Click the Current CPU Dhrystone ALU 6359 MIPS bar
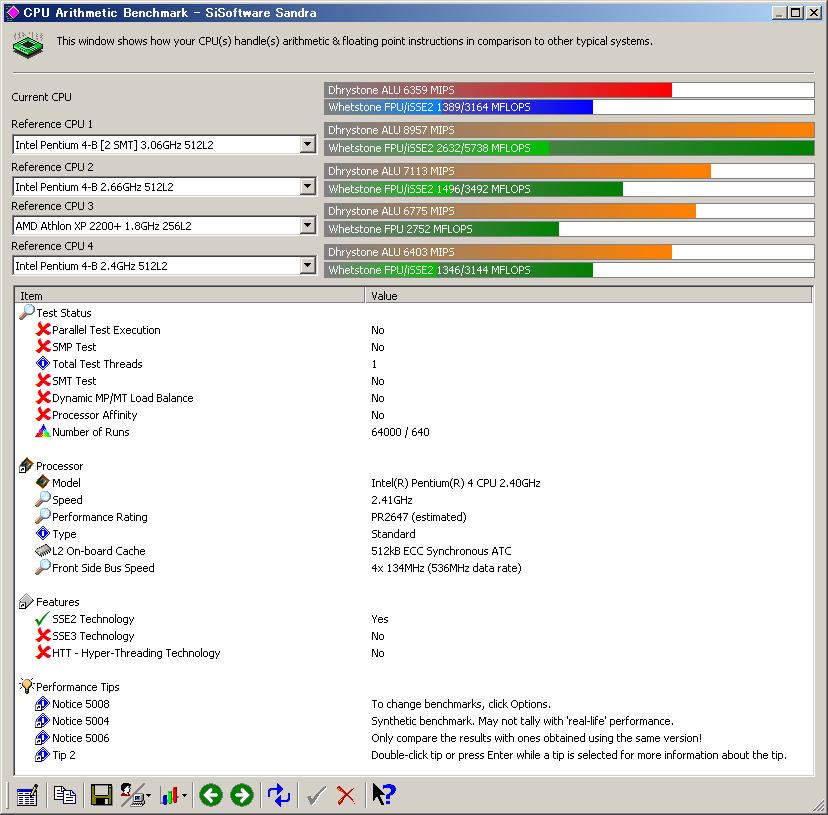 click(569, 90)
